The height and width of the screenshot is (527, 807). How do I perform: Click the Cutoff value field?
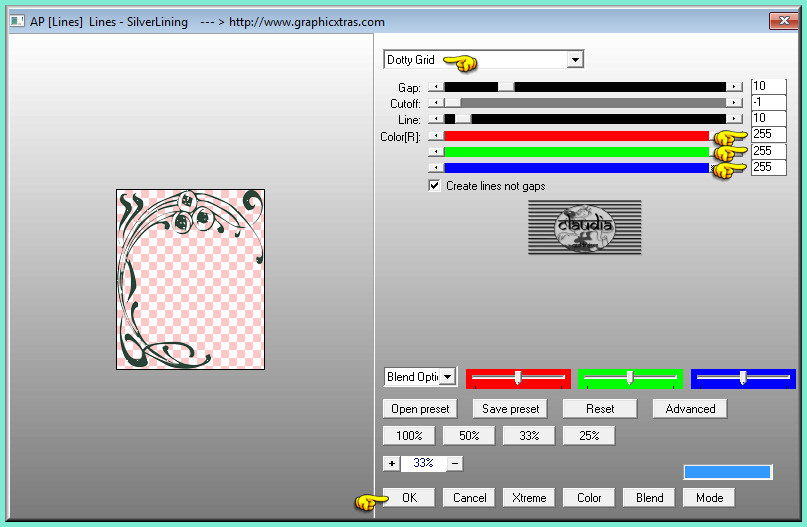(x=768, y=102)
